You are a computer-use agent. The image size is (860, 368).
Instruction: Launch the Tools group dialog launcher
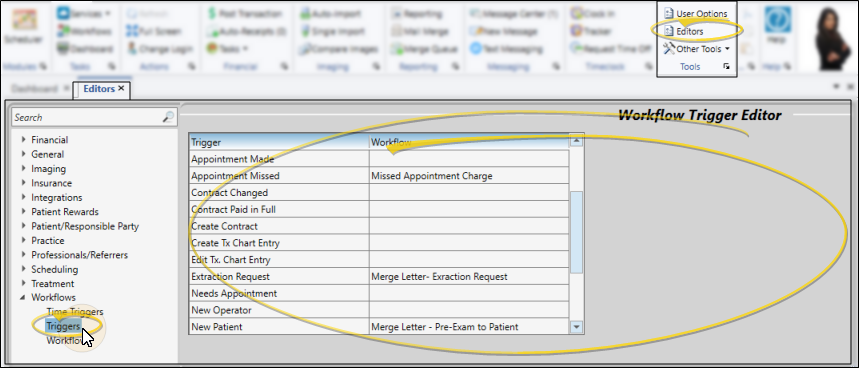[x=726, y=66]
